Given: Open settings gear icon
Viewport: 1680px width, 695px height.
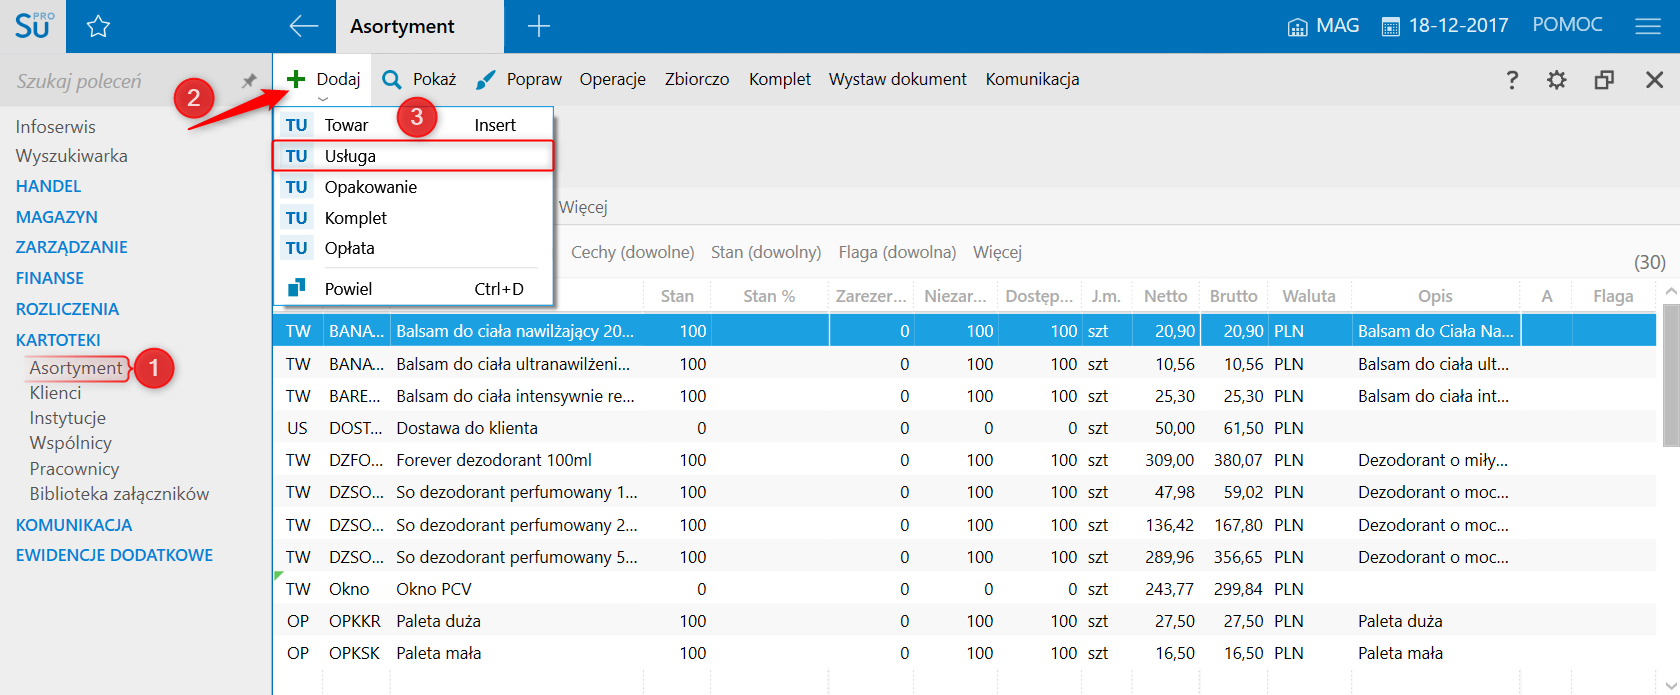Looking at the screenshot, I should pyautogui.click(x=1557, y=80).
